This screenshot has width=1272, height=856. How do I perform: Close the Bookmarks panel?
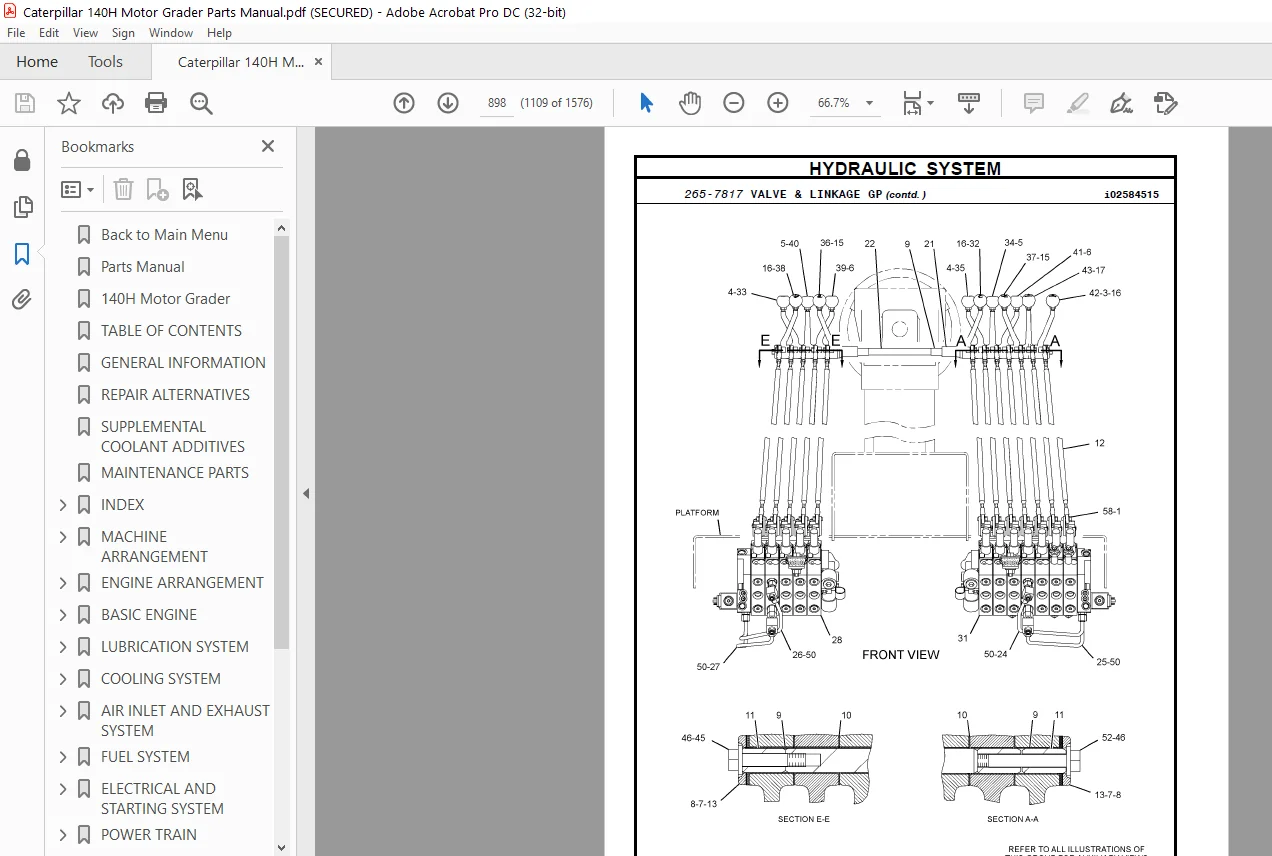[268, 146]
